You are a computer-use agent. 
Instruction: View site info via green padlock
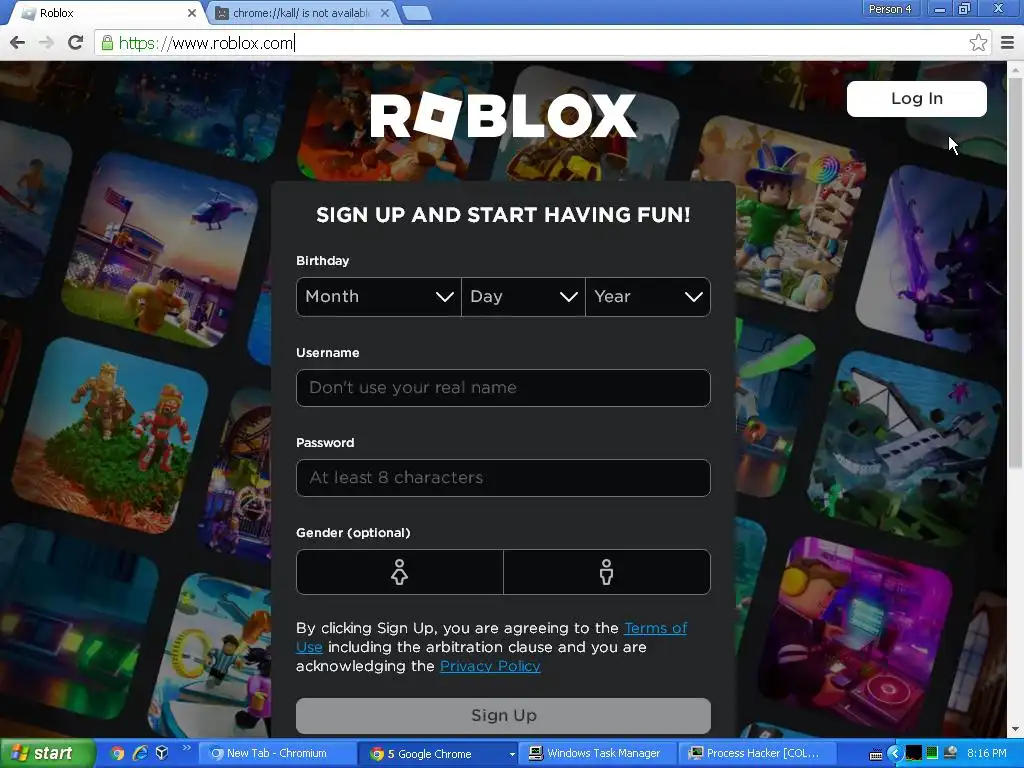[107, 43]
